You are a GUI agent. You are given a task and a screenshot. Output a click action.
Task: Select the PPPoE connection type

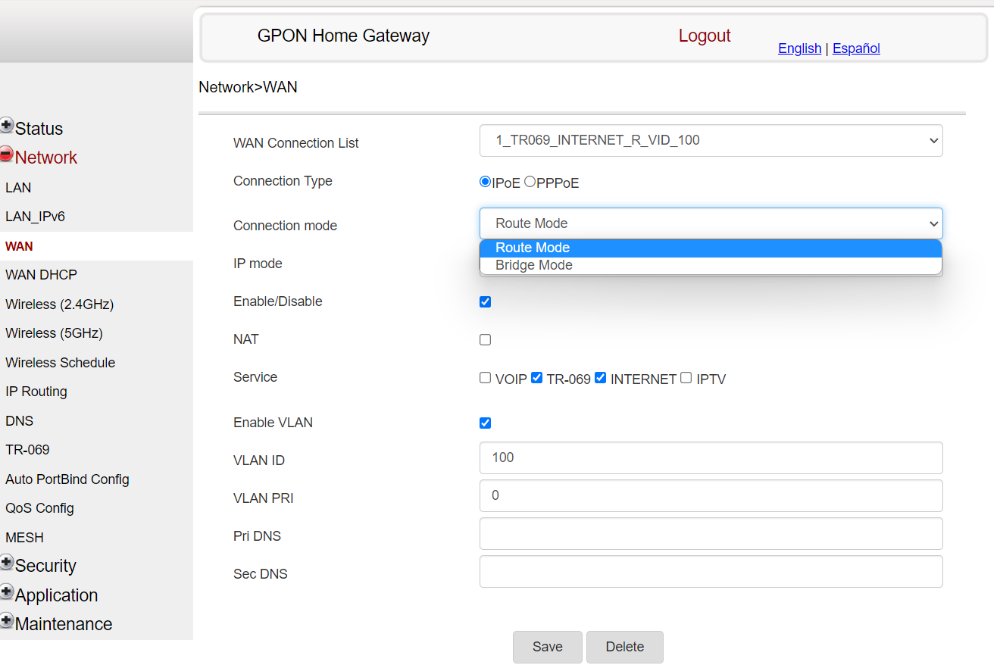coord(530,182)
